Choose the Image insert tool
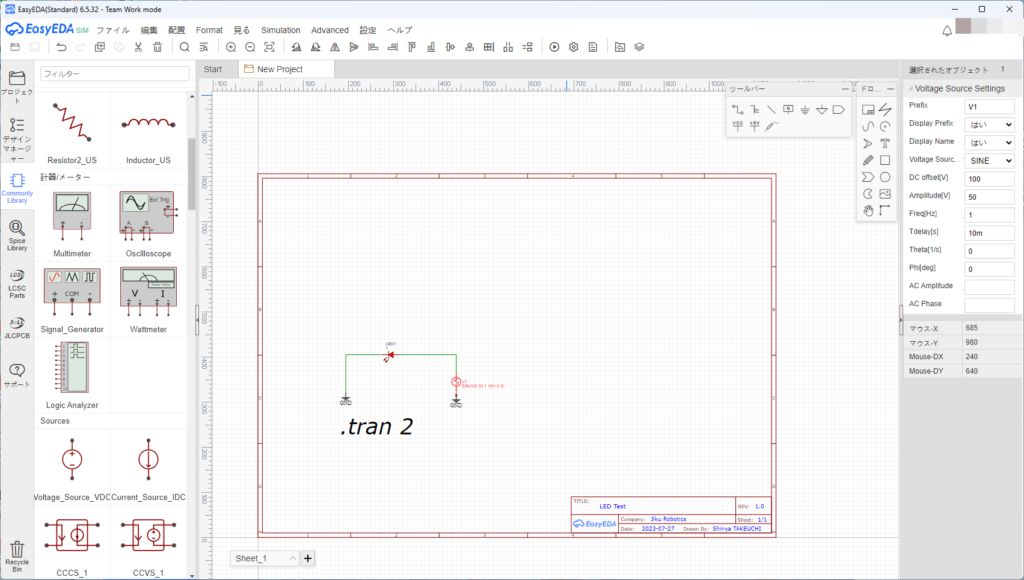 coord(885,194)
